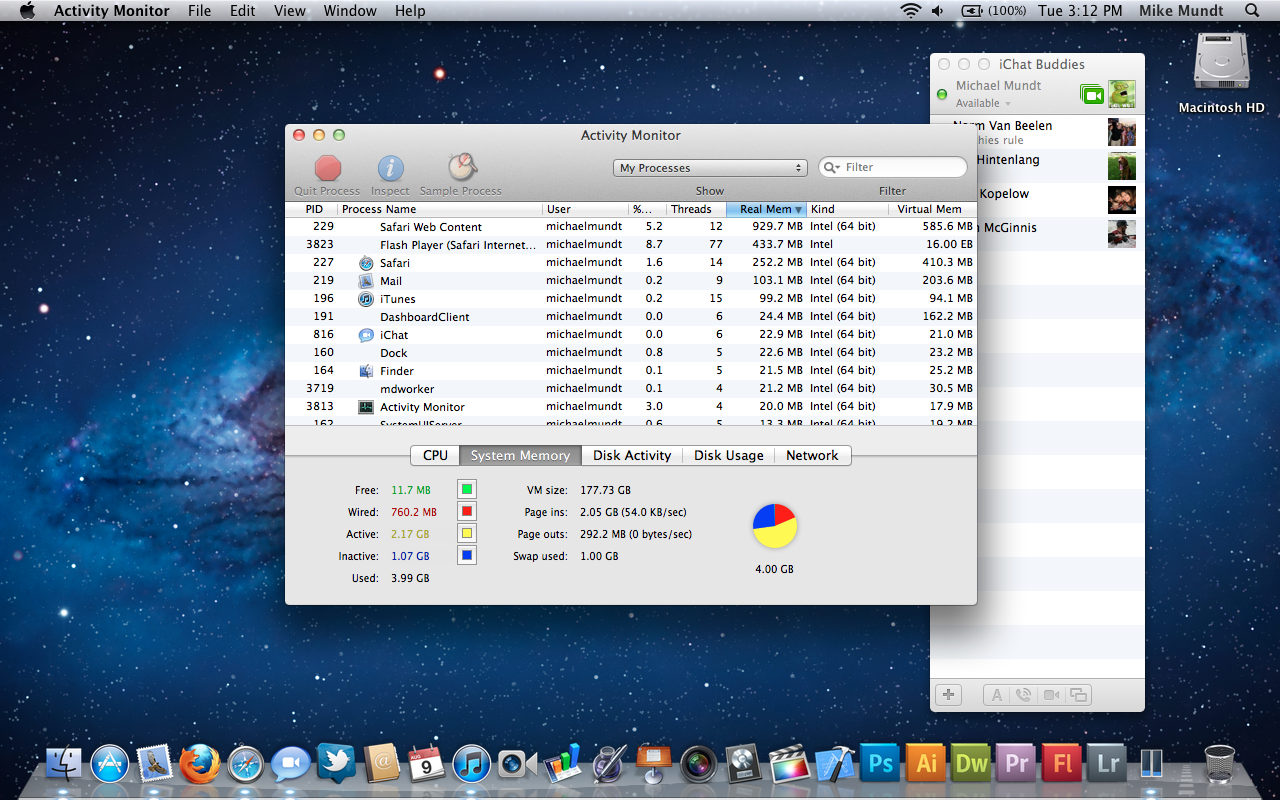1280x800 pixels.
Task: Click the red Wired memory color swatch
Action: (x=467, y=512)
